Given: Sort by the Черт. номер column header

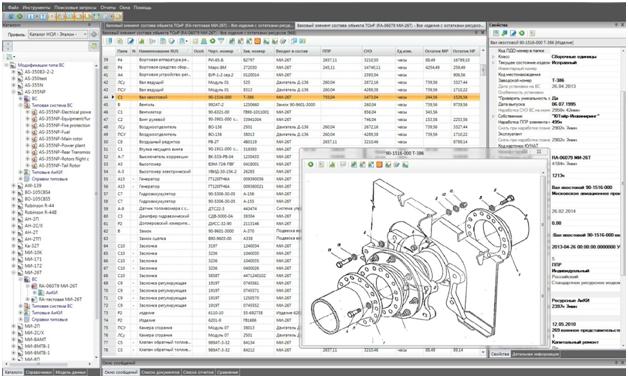Looking at the screenshot, I should coord(223,51).
